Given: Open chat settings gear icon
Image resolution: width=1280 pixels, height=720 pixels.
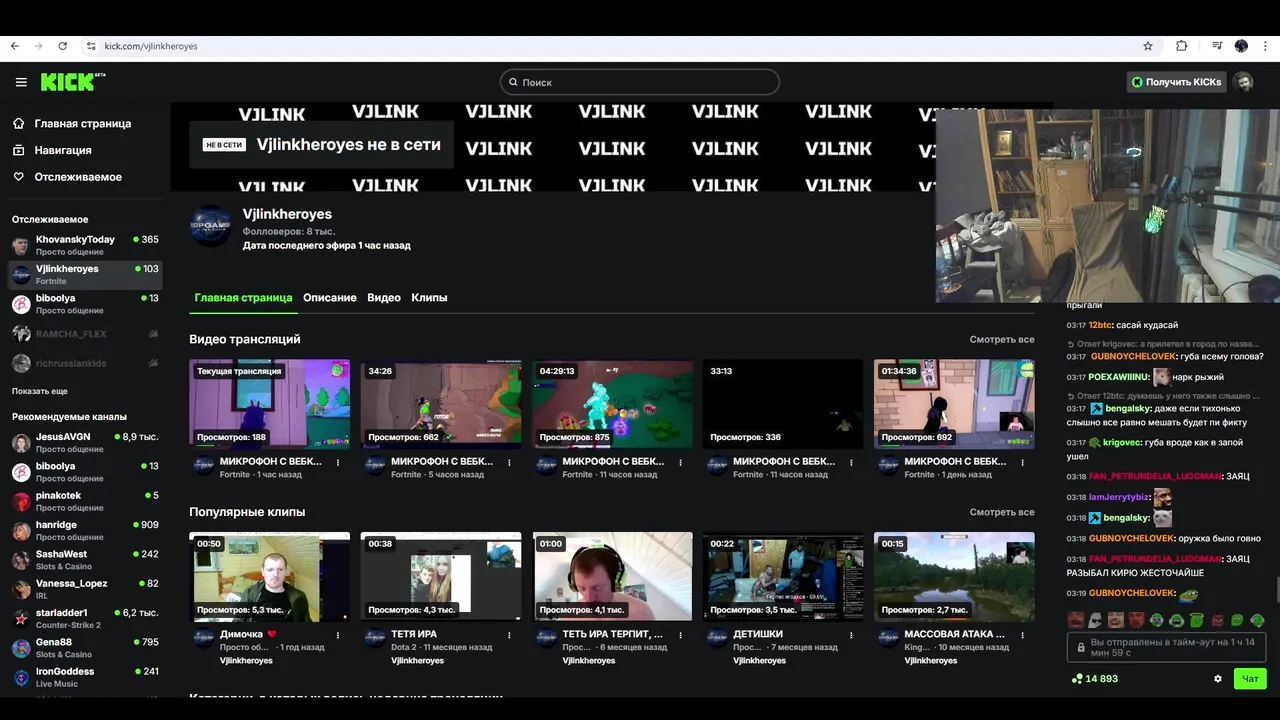Looking at the screenshot, I should (1218, 679).
